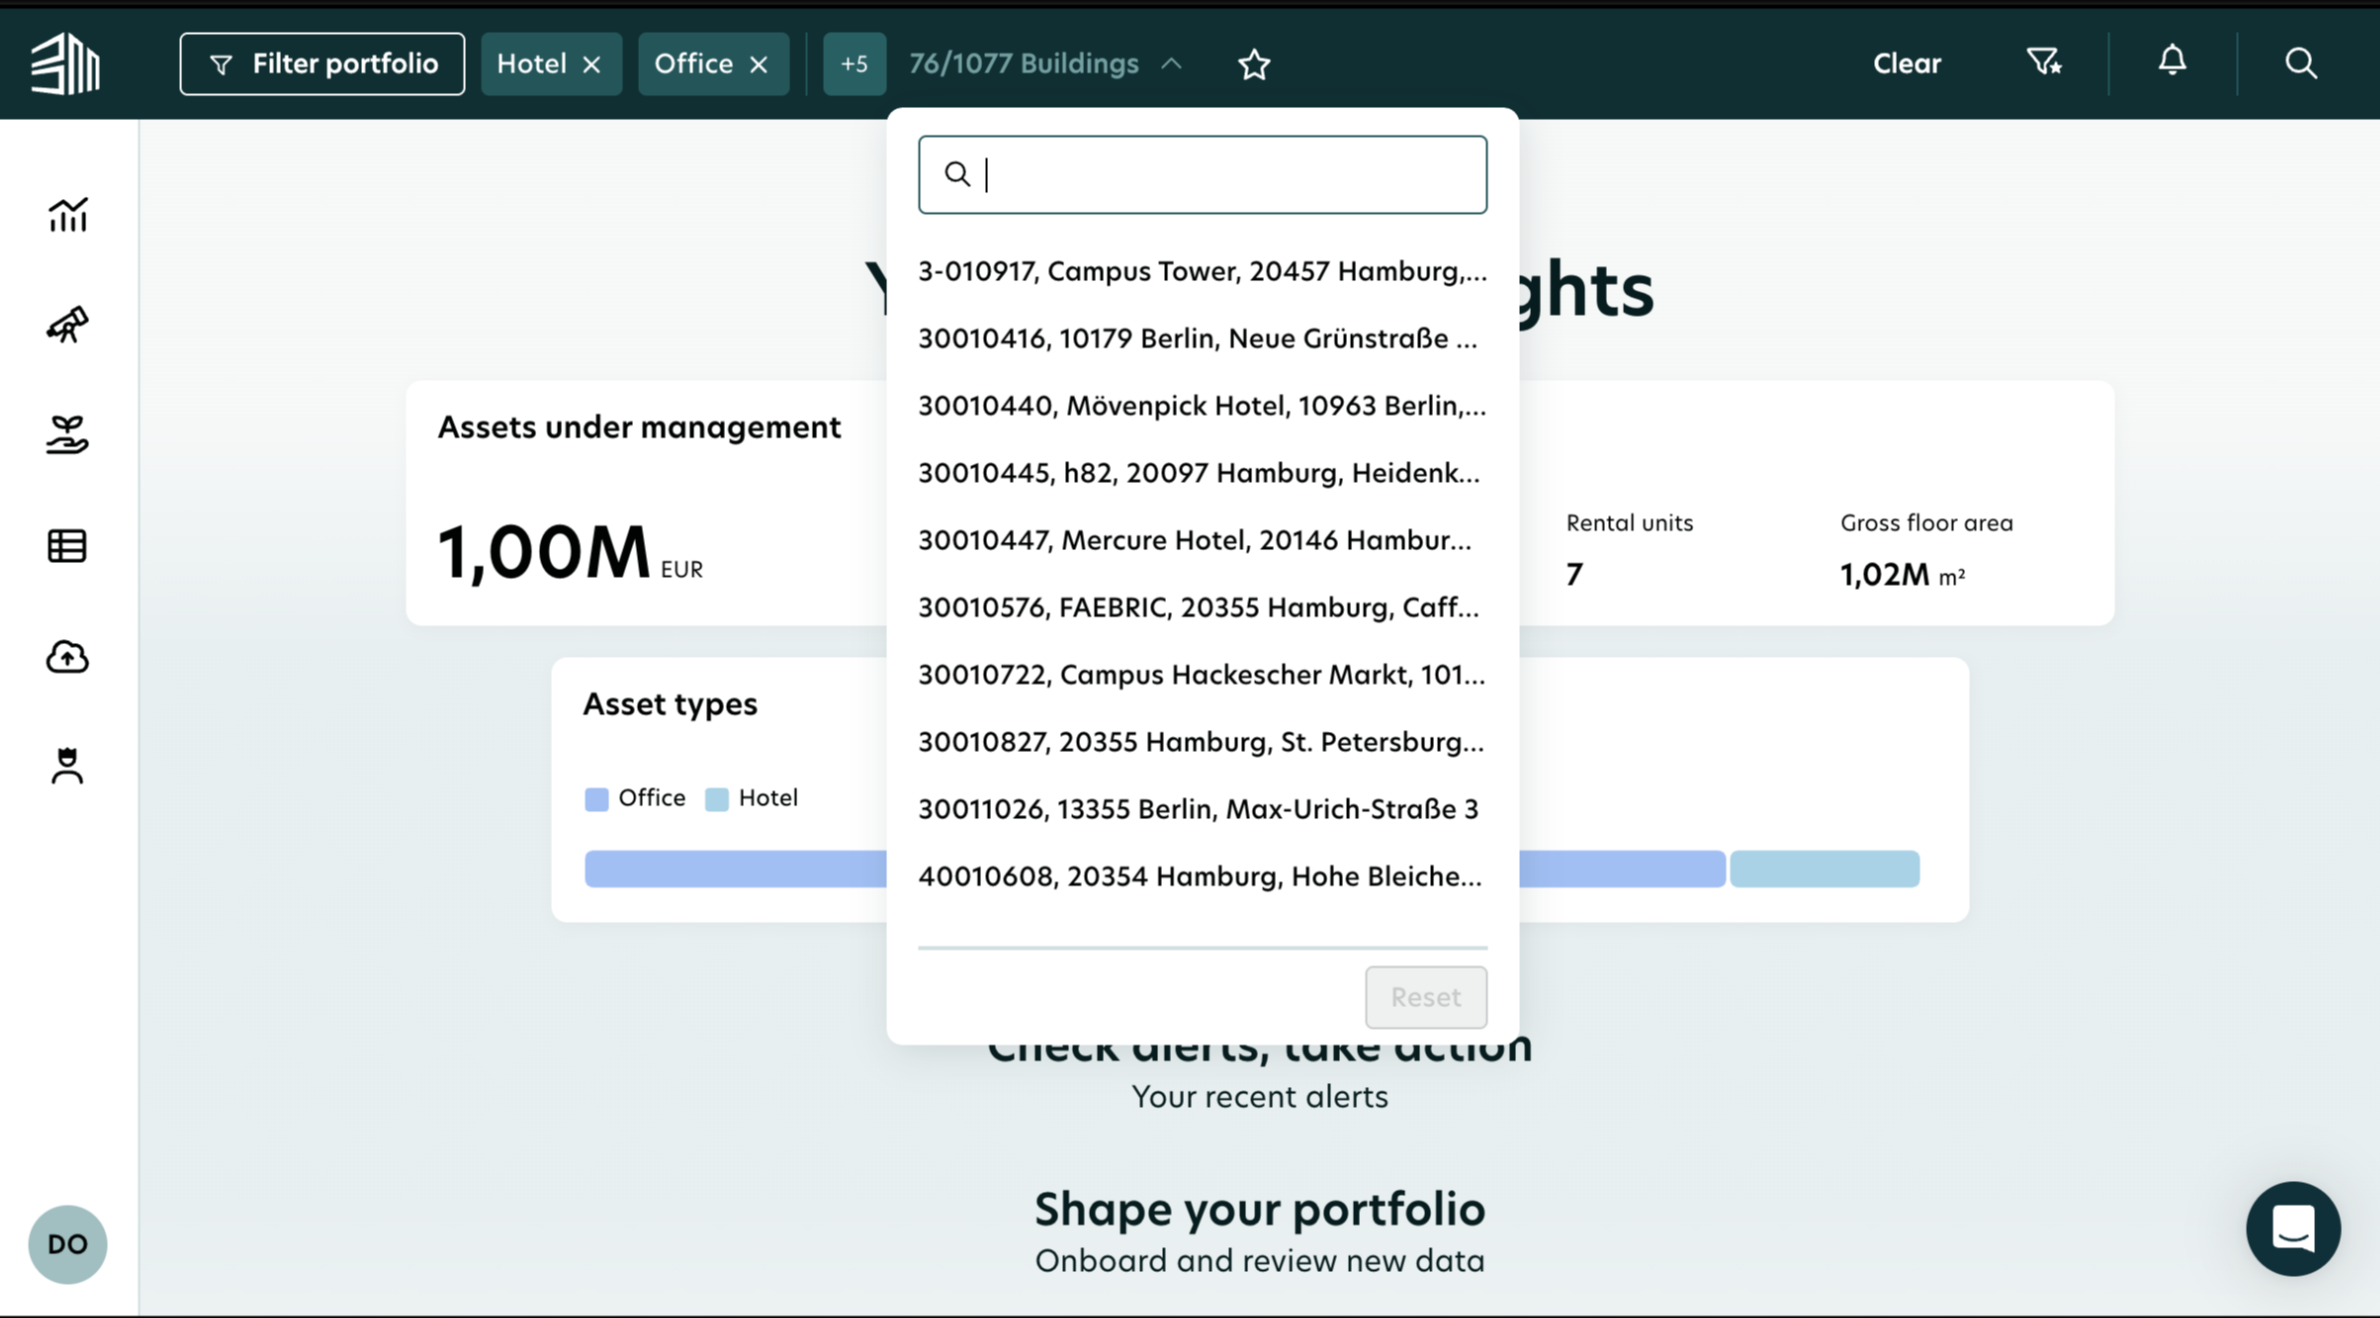The height and width of the screenshot is (1318, 2380).
Task: Click Your recent alerts text
Action: pyautogui.click(x=1260, y=1097)
